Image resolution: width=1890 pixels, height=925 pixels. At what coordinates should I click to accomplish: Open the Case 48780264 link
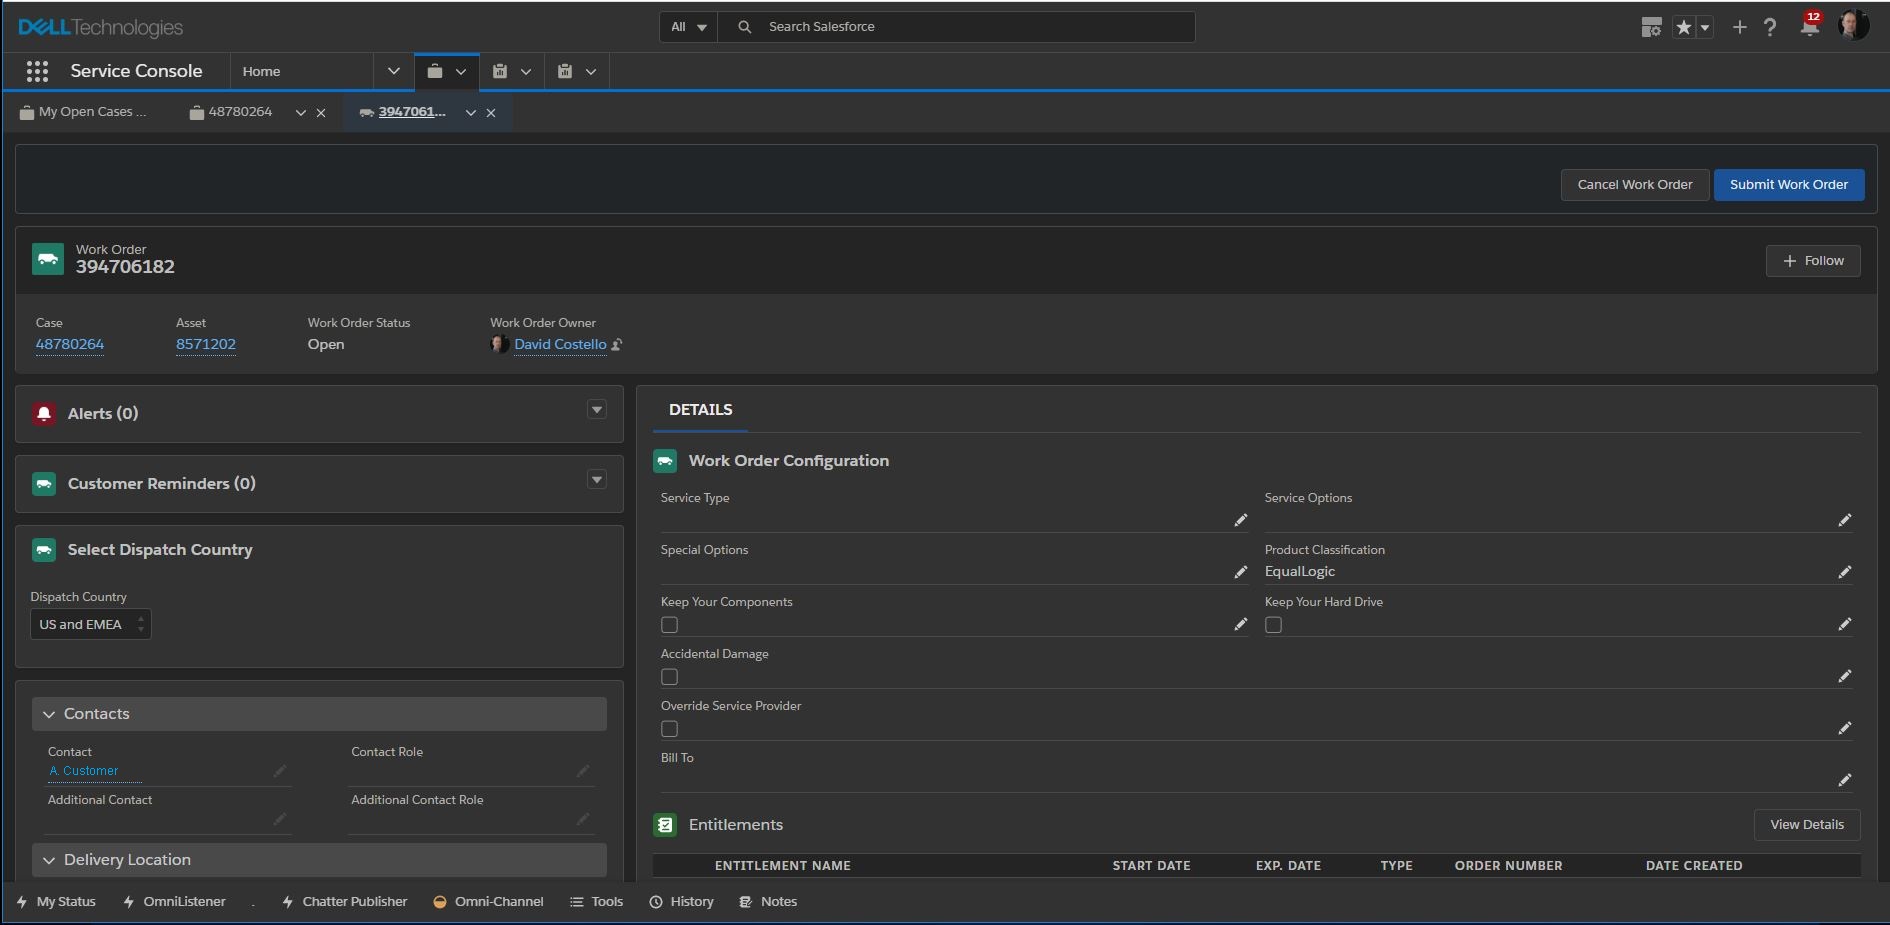click(x=70, y=344)
